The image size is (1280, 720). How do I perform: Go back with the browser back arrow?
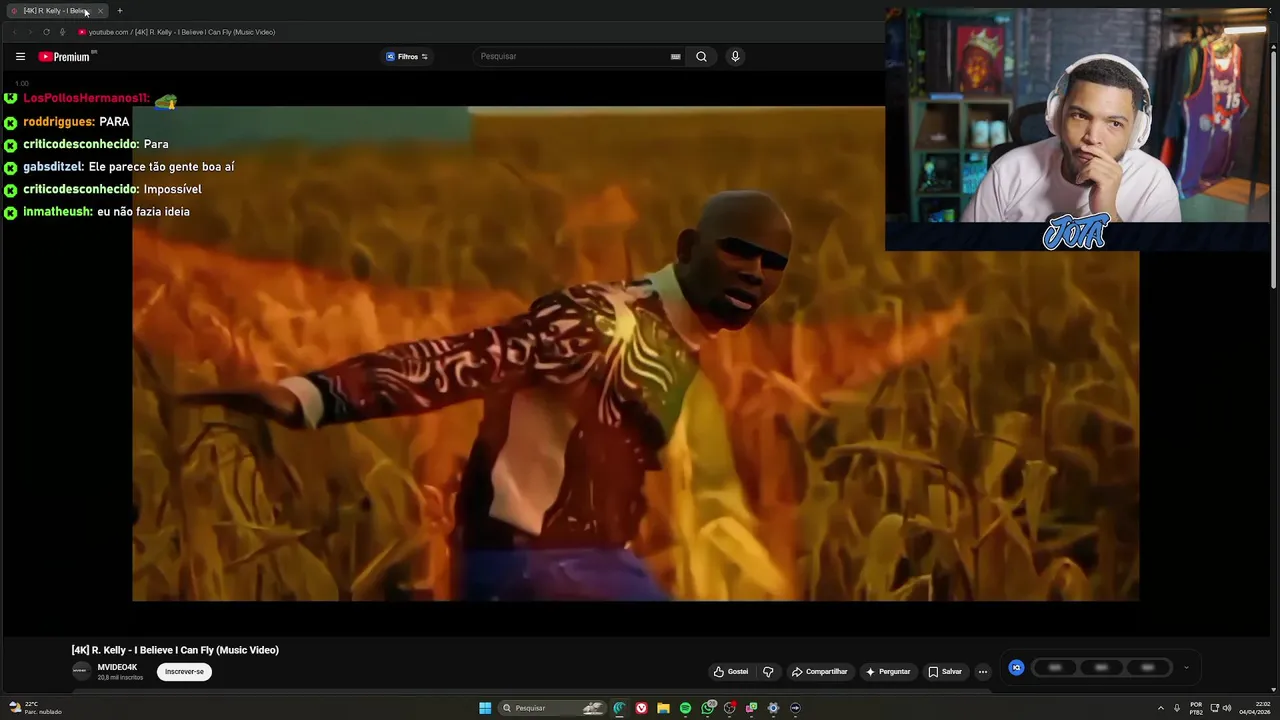pos(15,32)
